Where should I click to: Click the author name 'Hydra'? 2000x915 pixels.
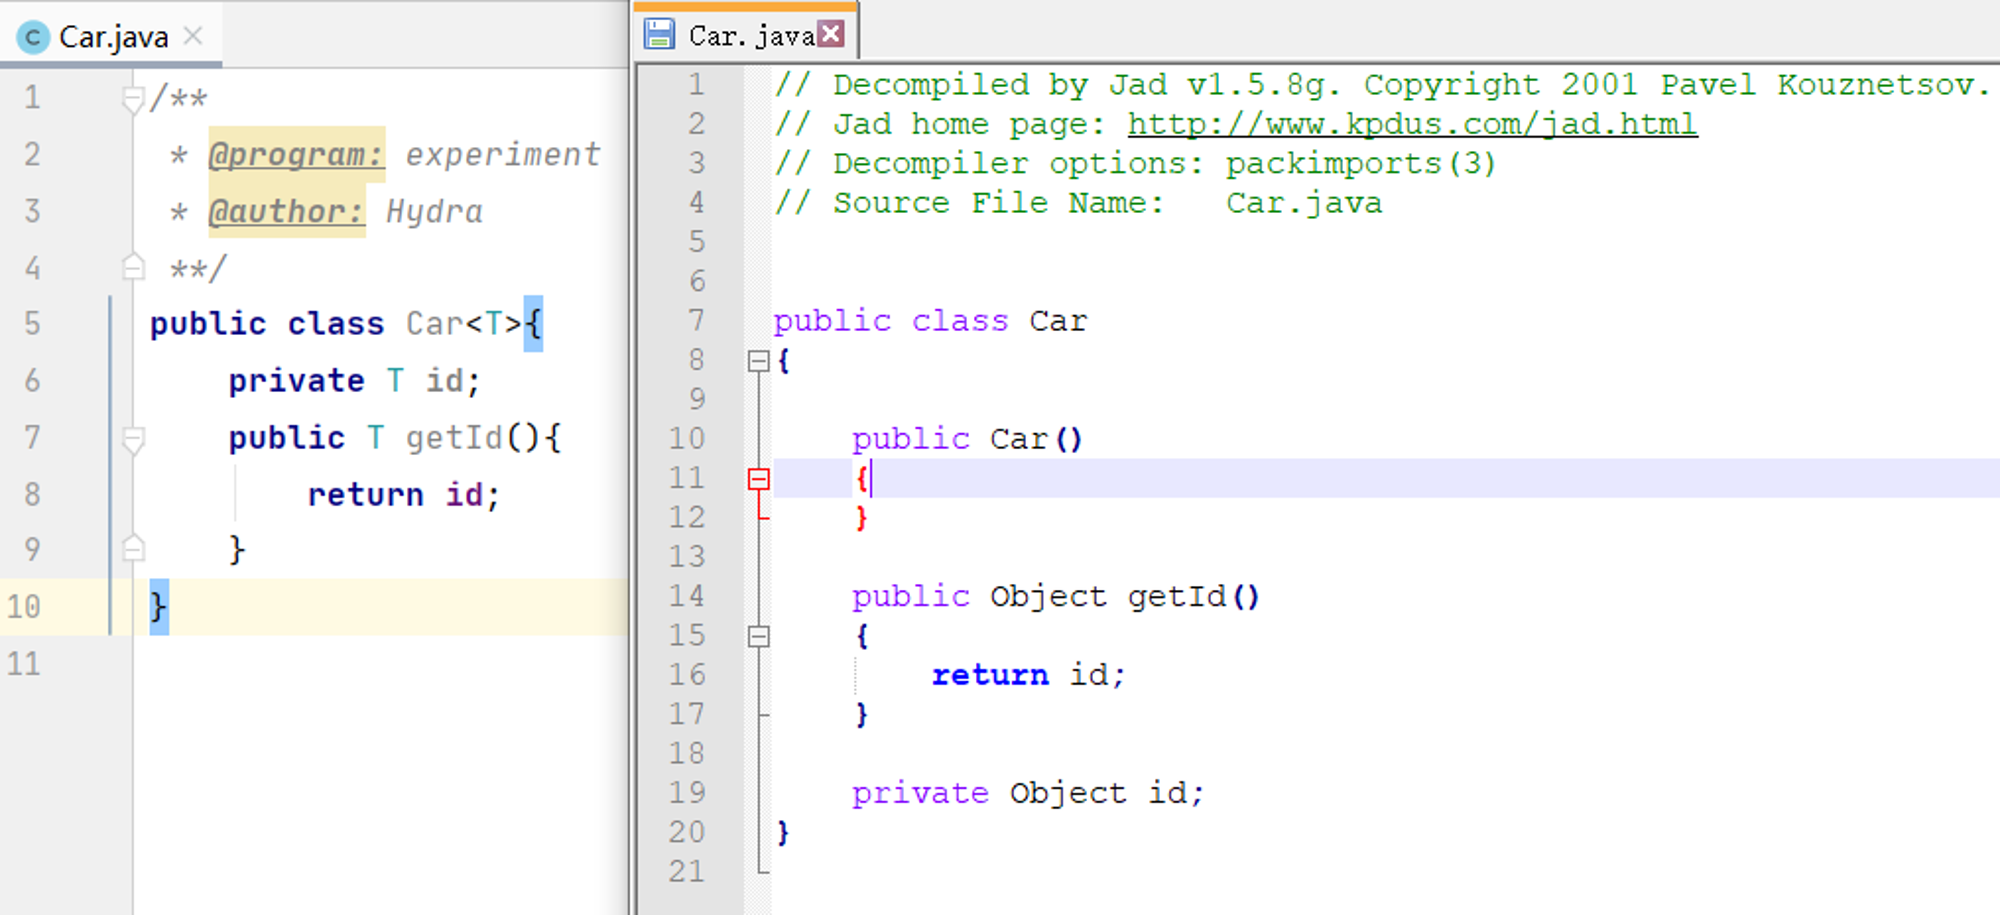434,212
